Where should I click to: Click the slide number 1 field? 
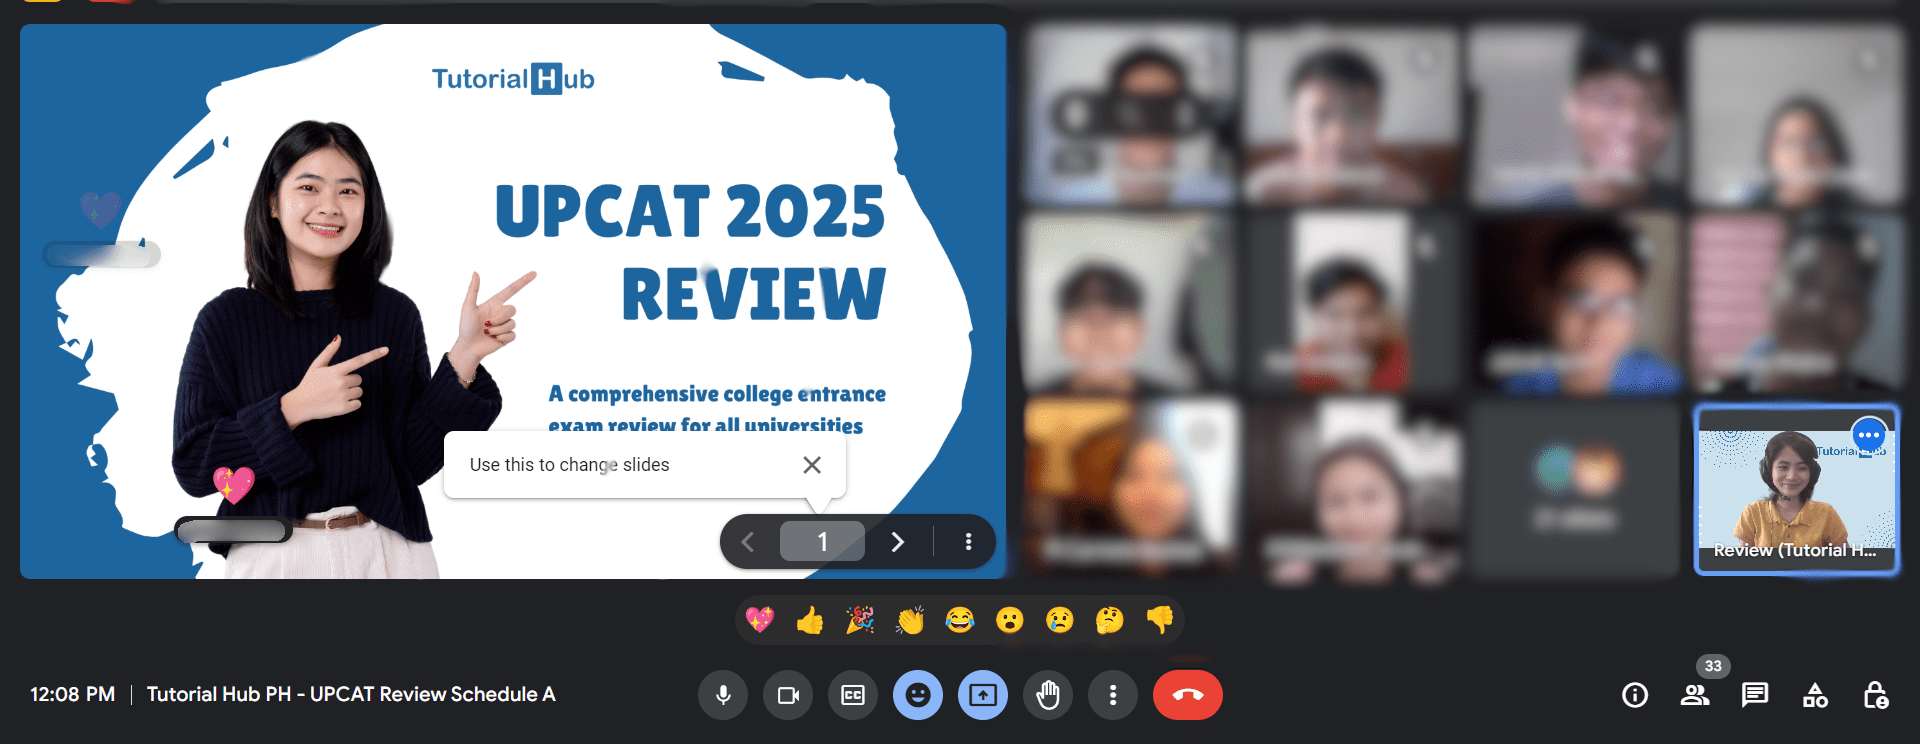tap(822, 542)
